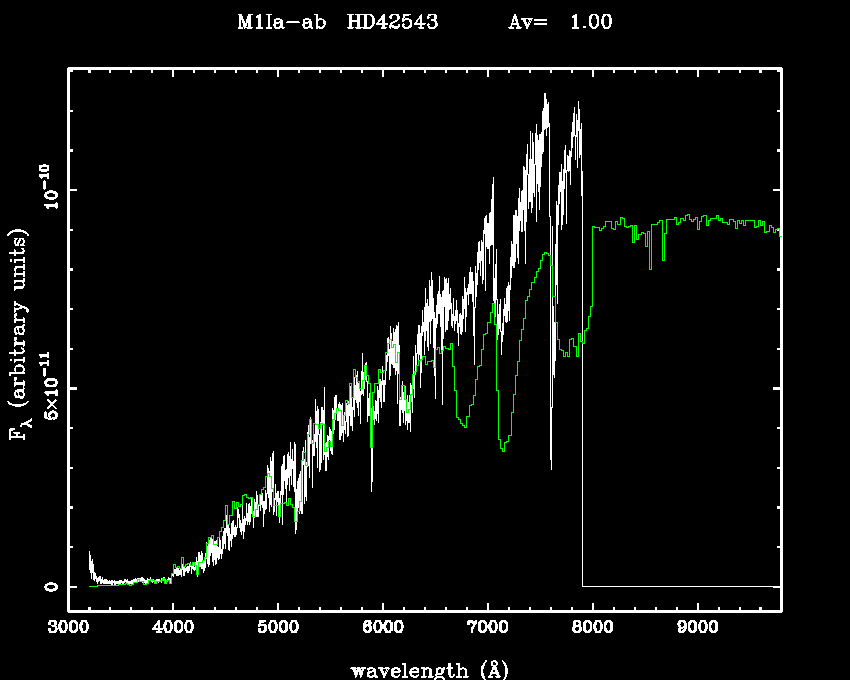Click the deepest green curve dip near 7150 Å

(503, 449)
